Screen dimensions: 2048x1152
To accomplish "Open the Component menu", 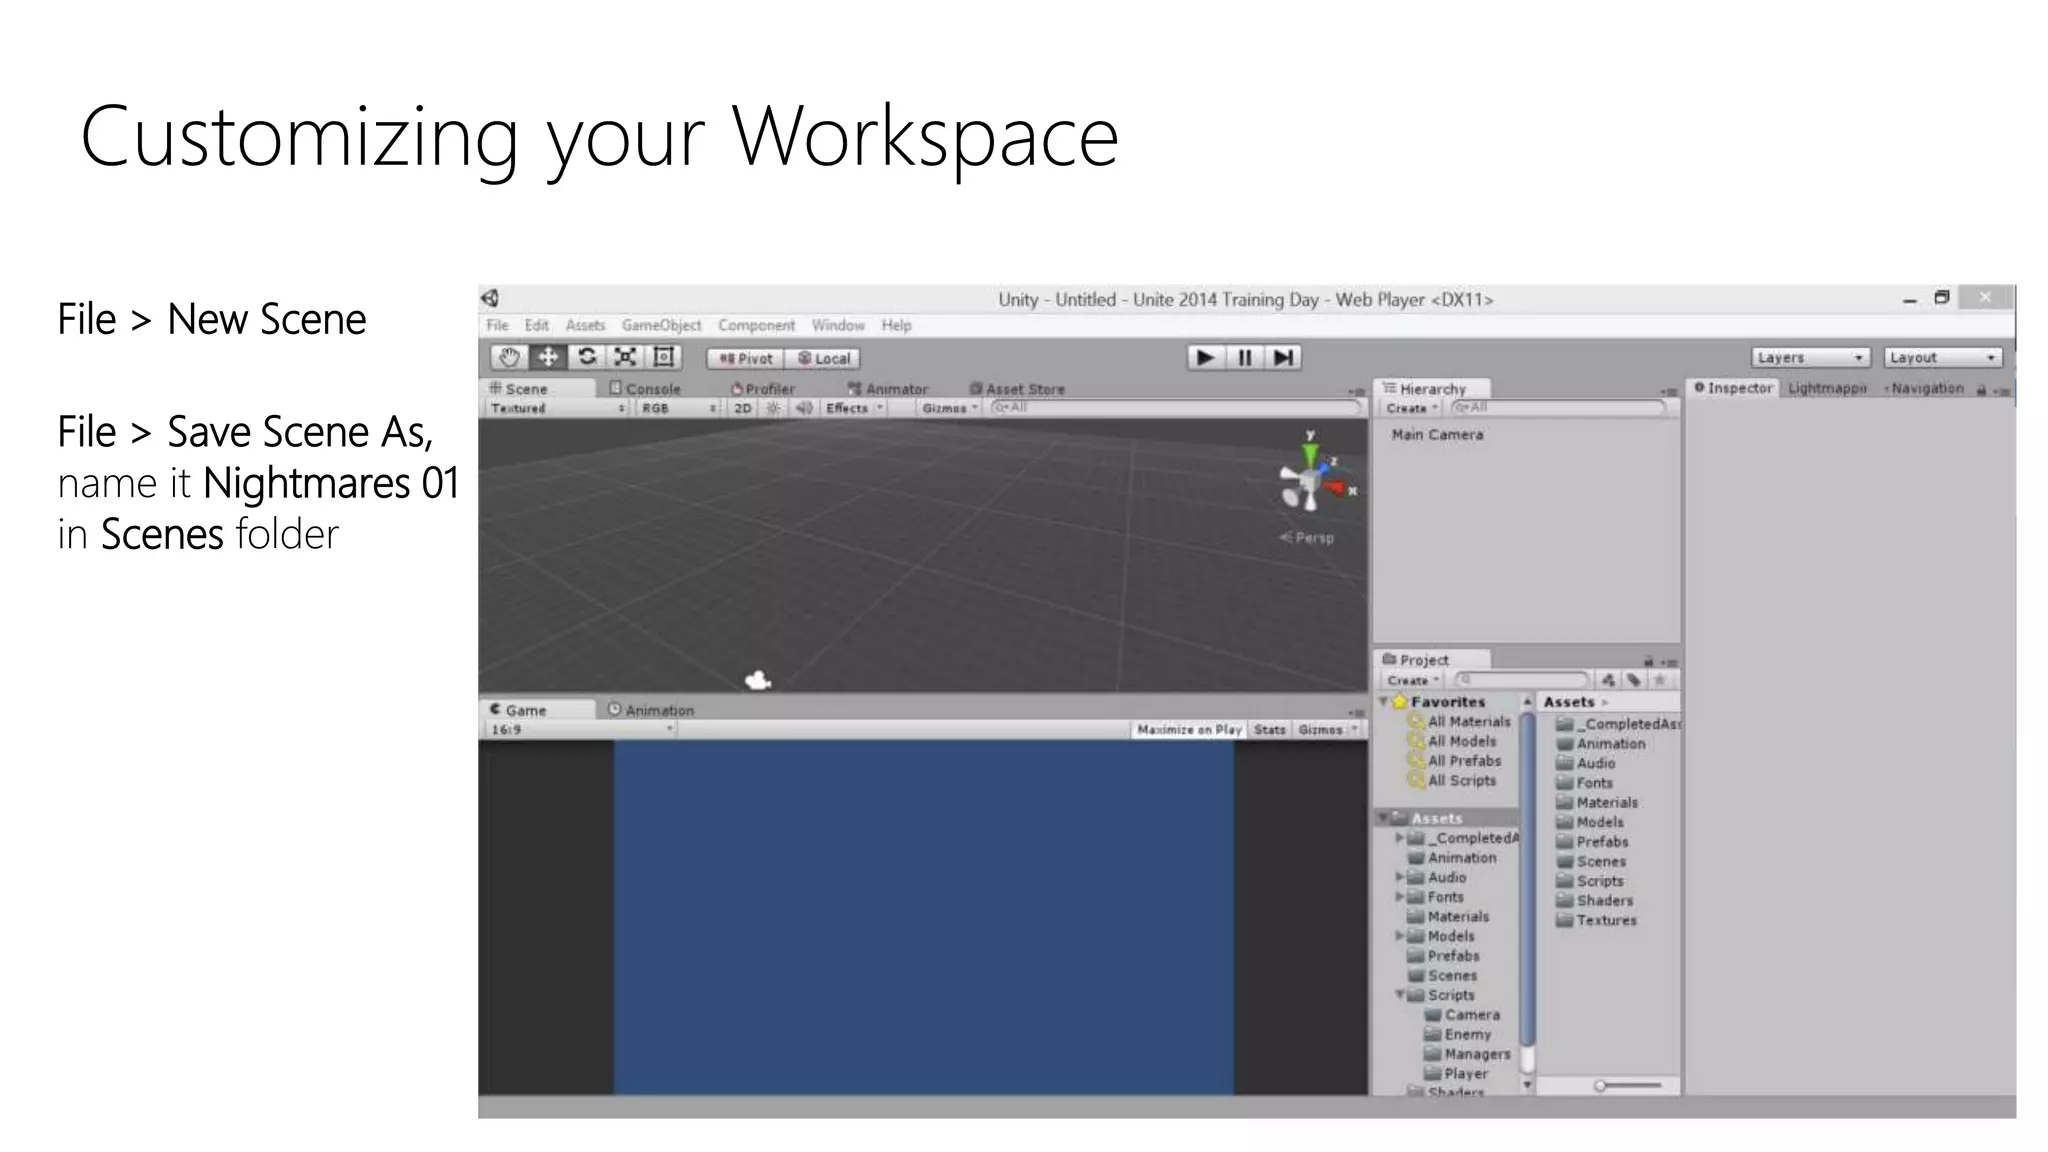I will [x=756, y=325].
